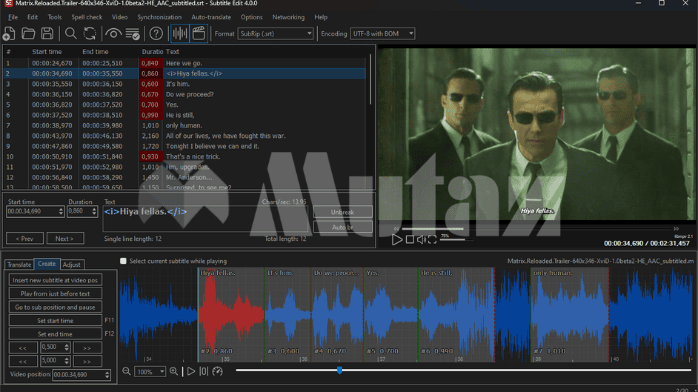The image size is (698, 392).
Task: Click the Prev subtitle button
Action: pyautogui.click(x=25, y=238)
